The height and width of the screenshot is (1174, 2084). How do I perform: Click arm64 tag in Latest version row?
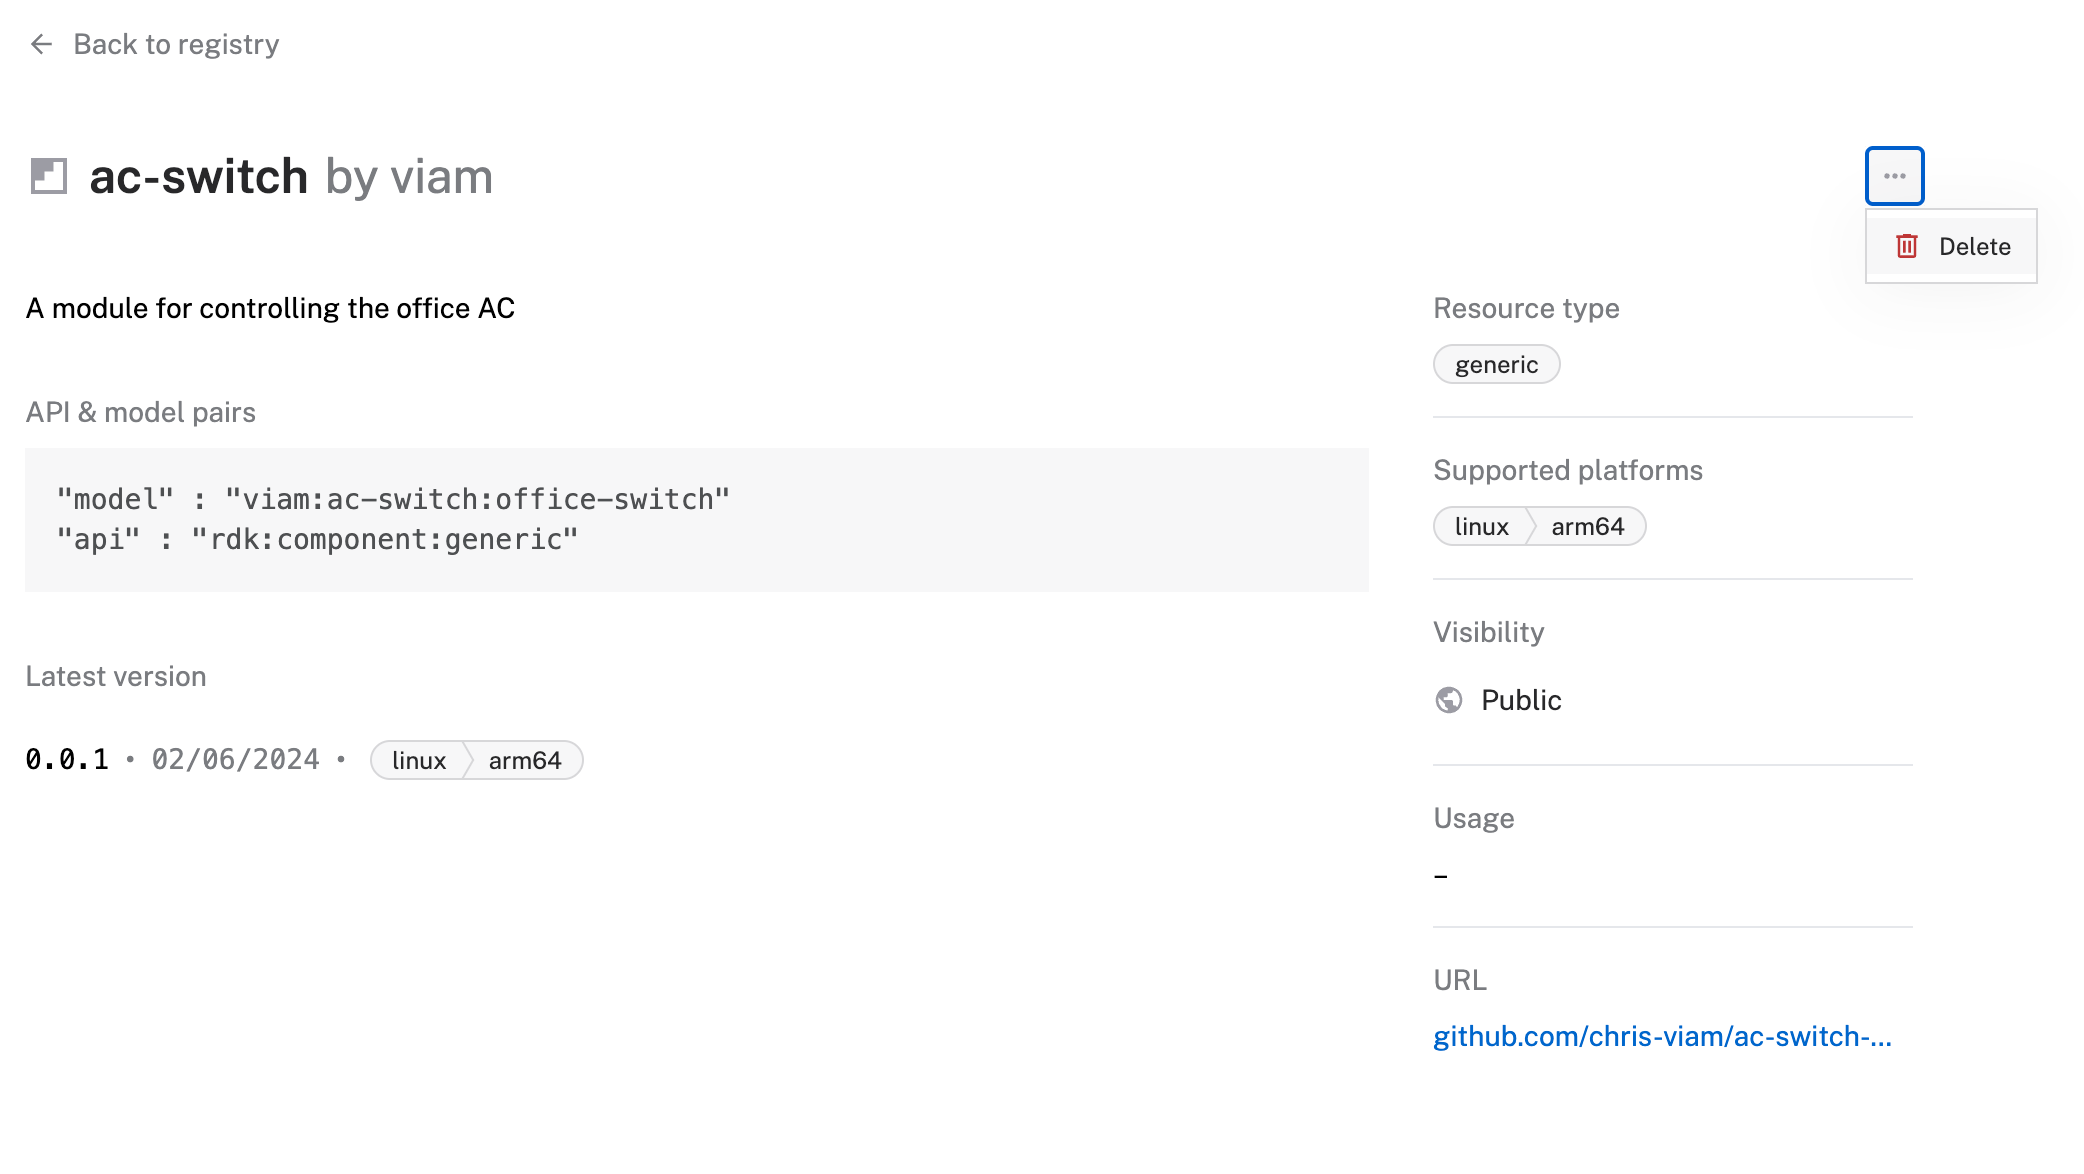point(524,761)
